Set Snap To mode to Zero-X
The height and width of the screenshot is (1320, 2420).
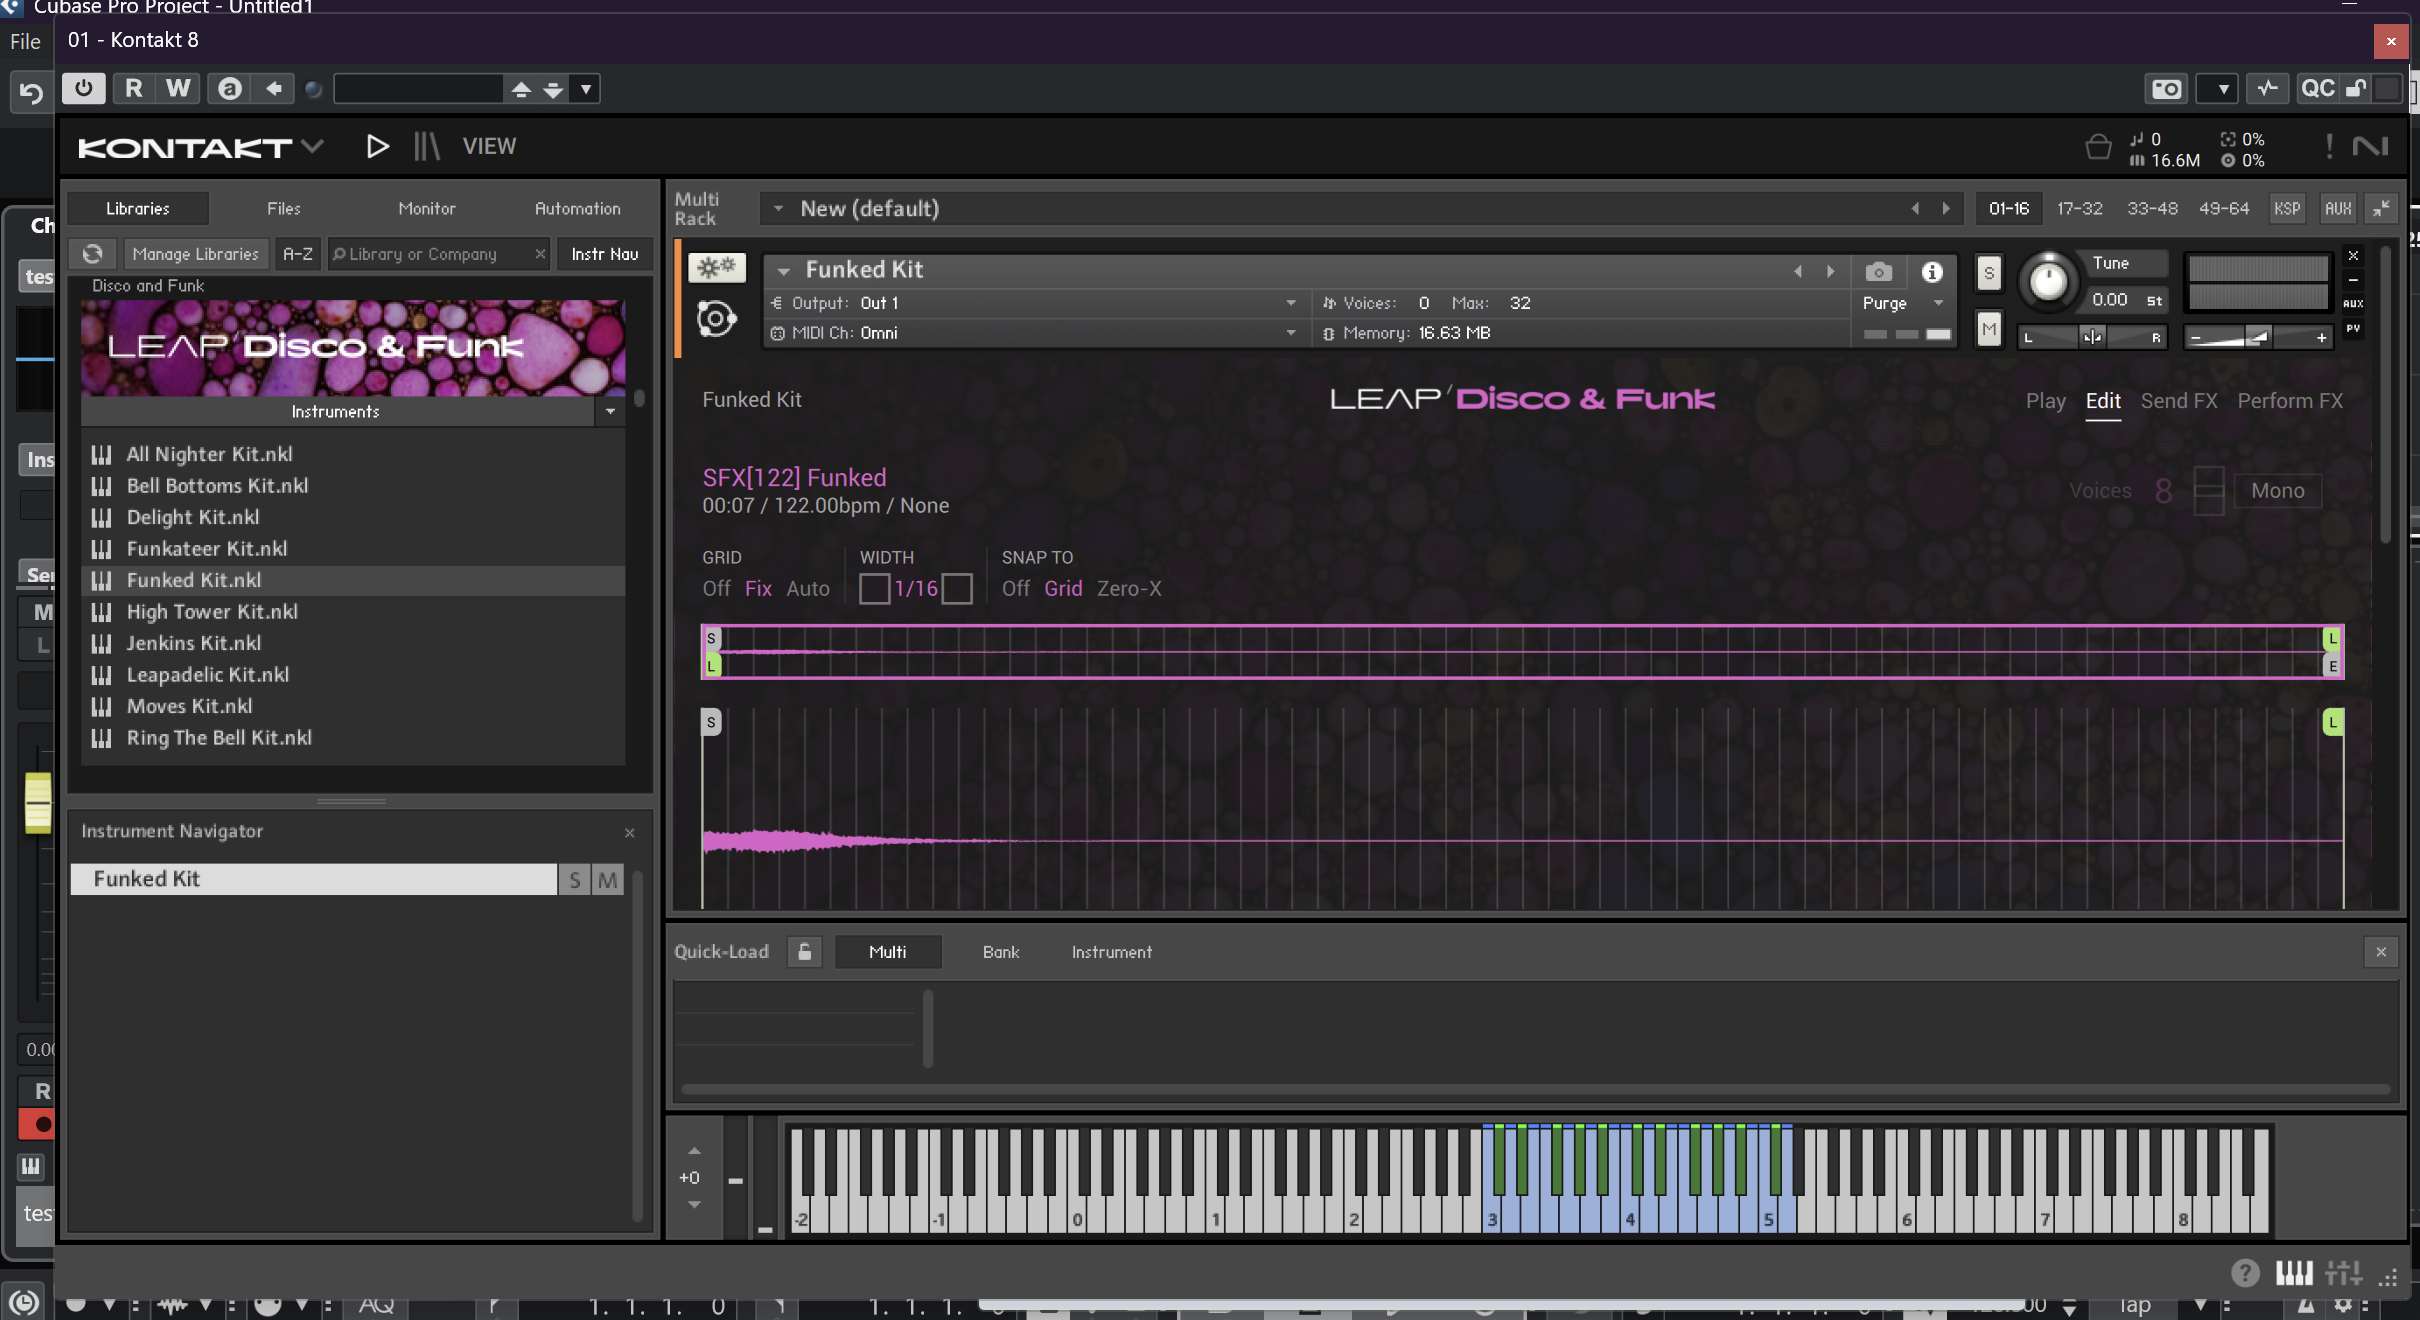pos(1129,589)
